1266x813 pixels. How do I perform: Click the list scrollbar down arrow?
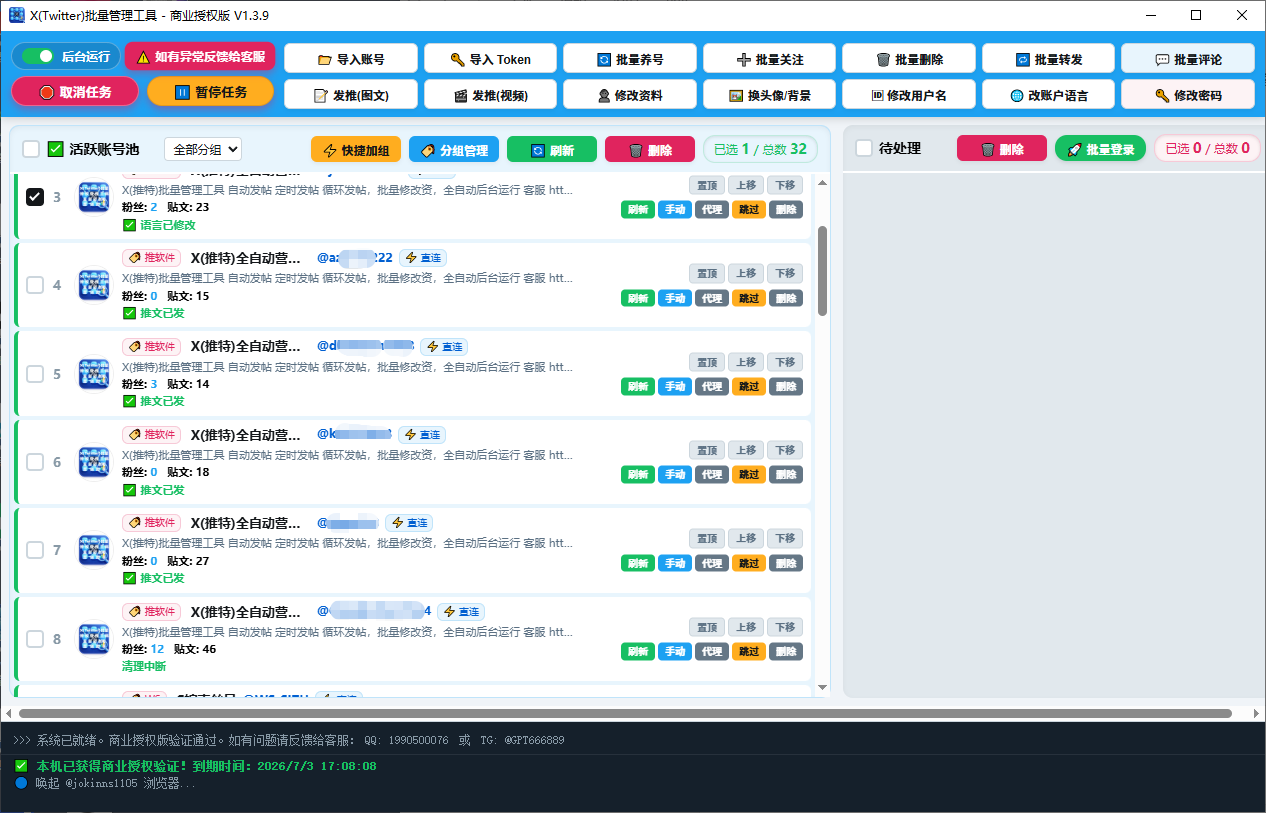click(822, 687)
